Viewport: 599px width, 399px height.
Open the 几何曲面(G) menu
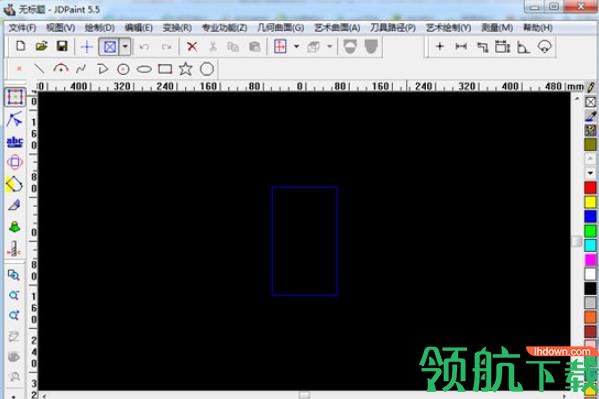tap(281, 28)
